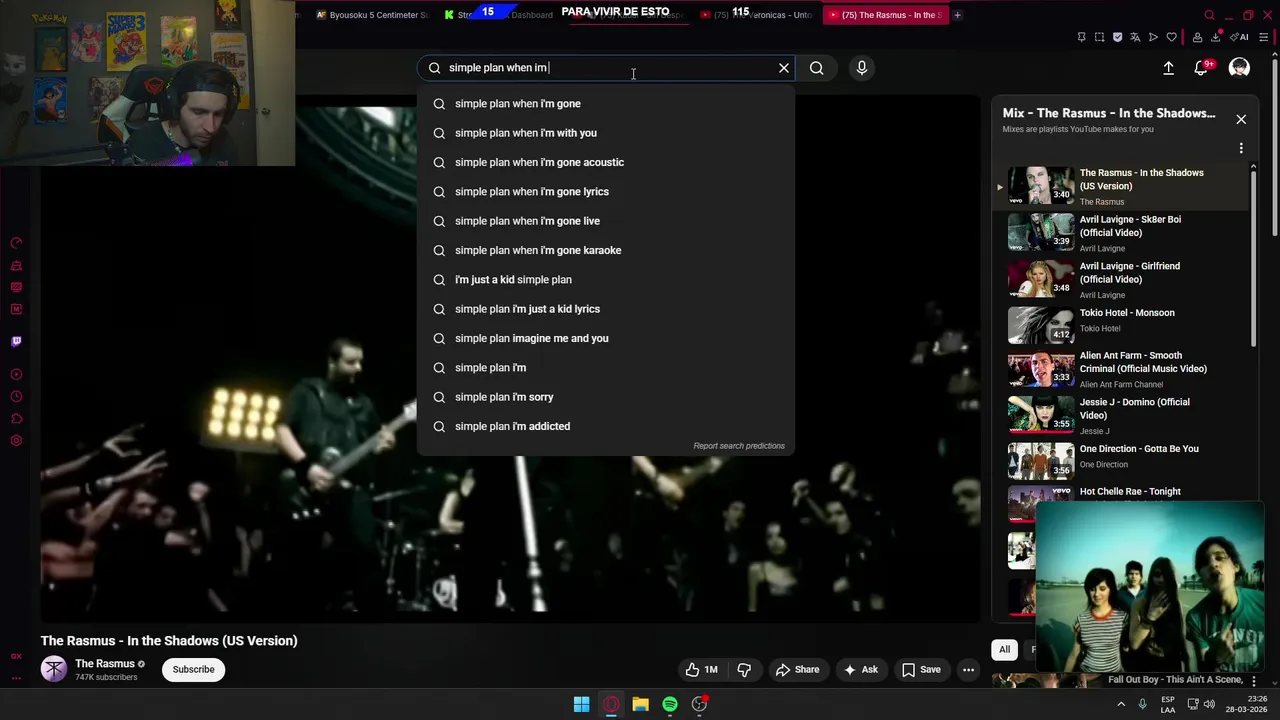
Task: Close the Mix playlist panel
Action: click(1241, 119)
